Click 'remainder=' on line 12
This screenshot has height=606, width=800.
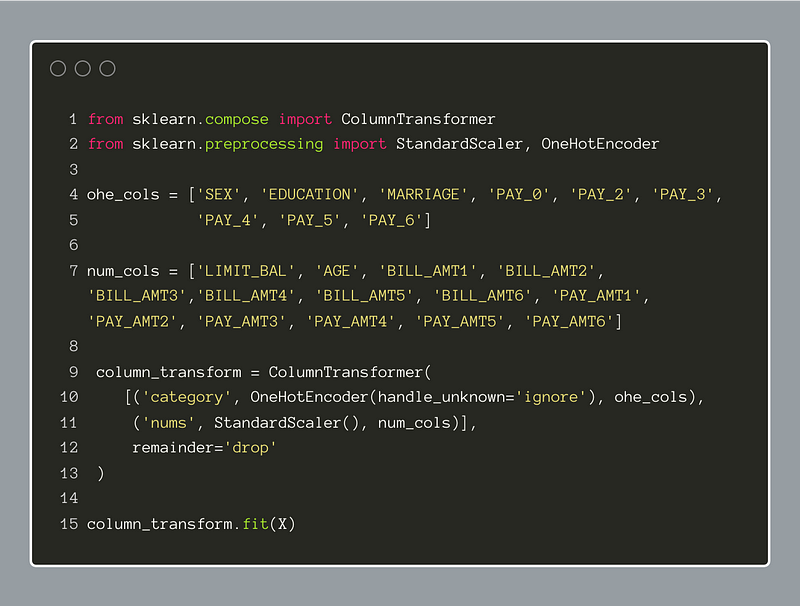[x=178, y=448]
